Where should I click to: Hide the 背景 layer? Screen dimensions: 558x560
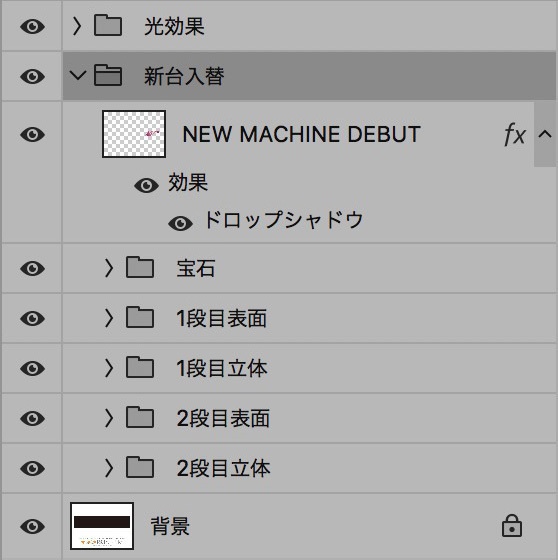33,526
